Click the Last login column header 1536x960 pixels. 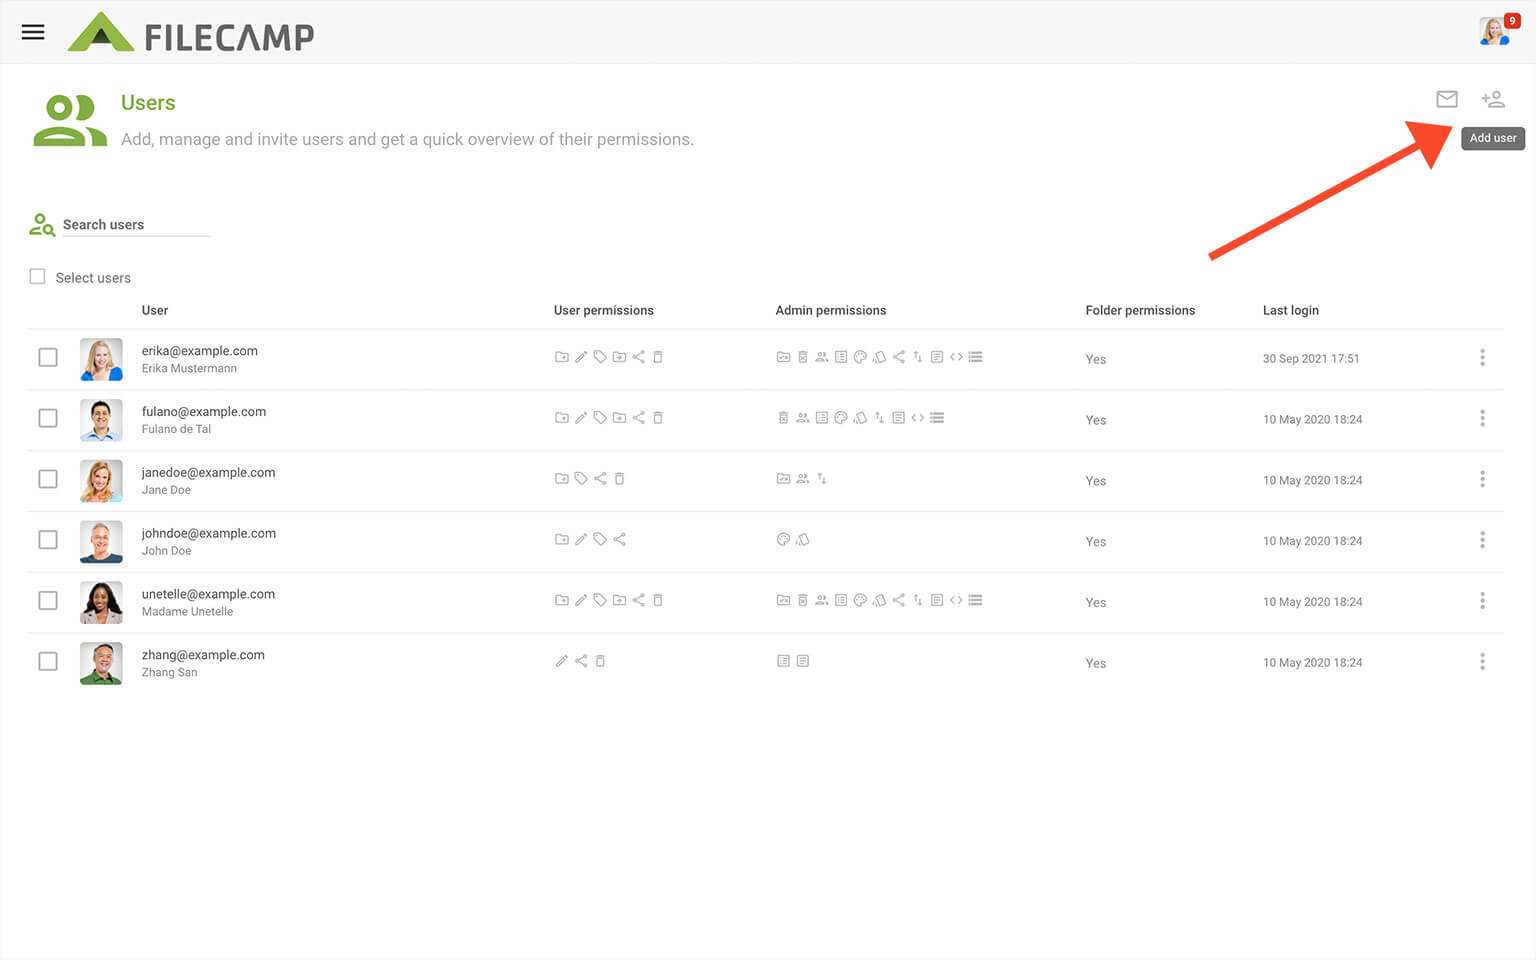1290,310
